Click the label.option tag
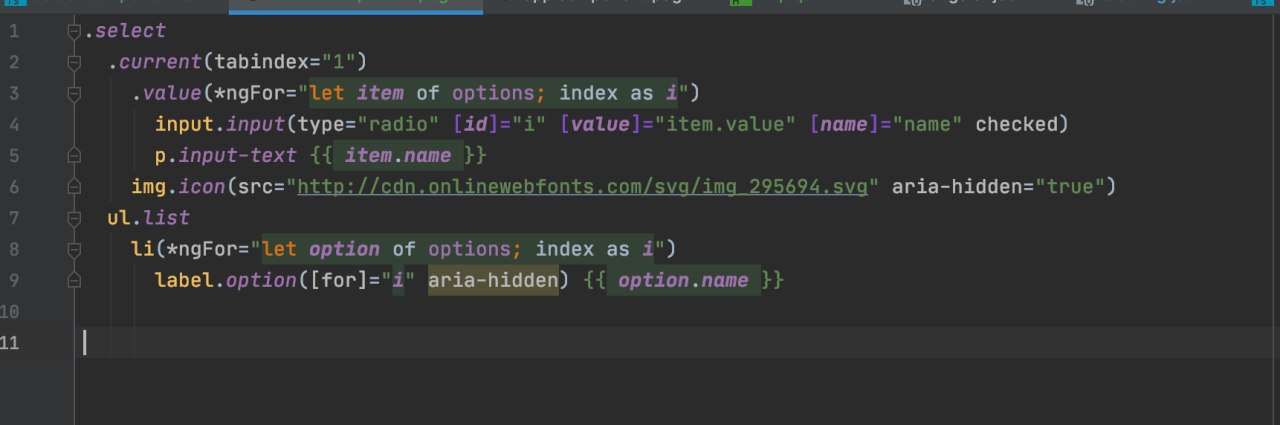 point(226,280)
